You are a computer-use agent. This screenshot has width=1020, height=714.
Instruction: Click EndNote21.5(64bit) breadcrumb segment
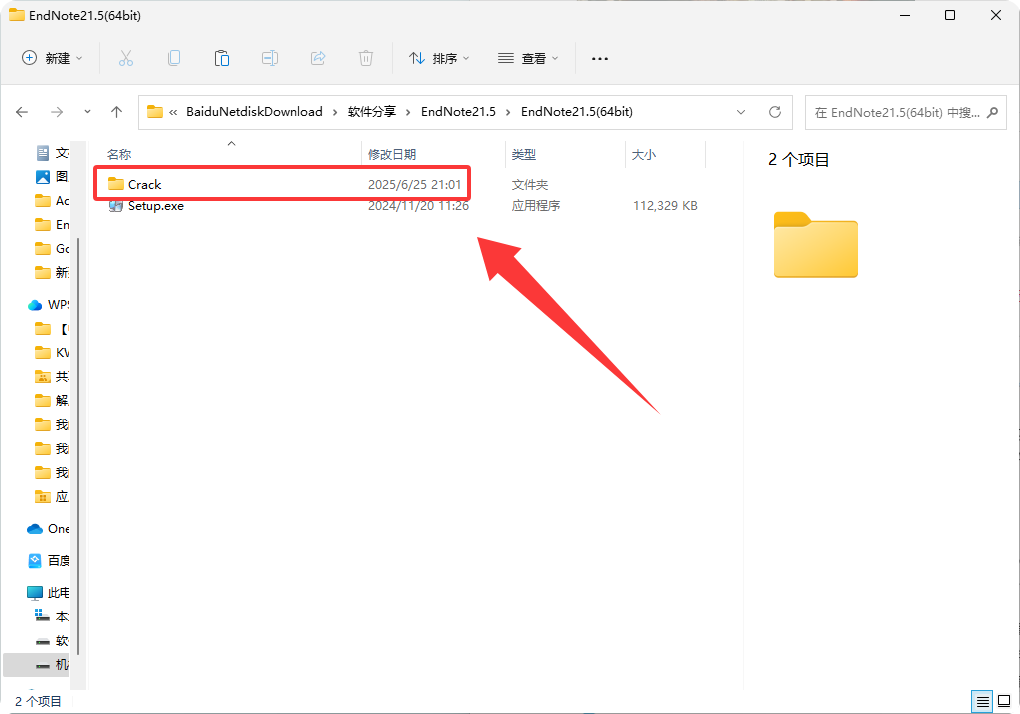[x=577, y=112]
